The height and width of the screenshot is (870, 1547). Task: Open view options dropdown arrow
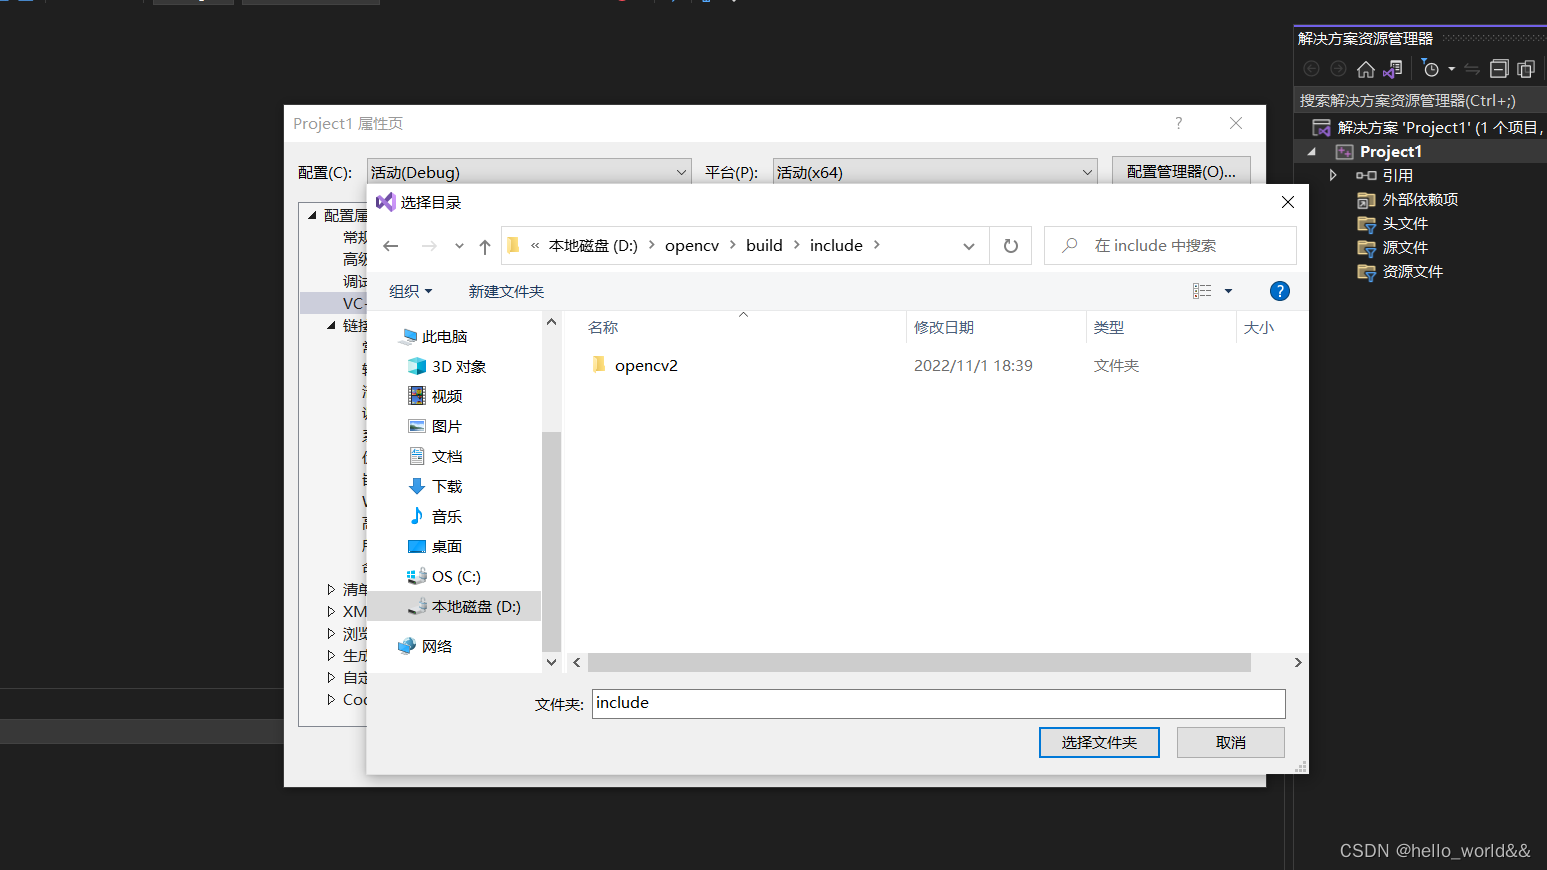1229,291
